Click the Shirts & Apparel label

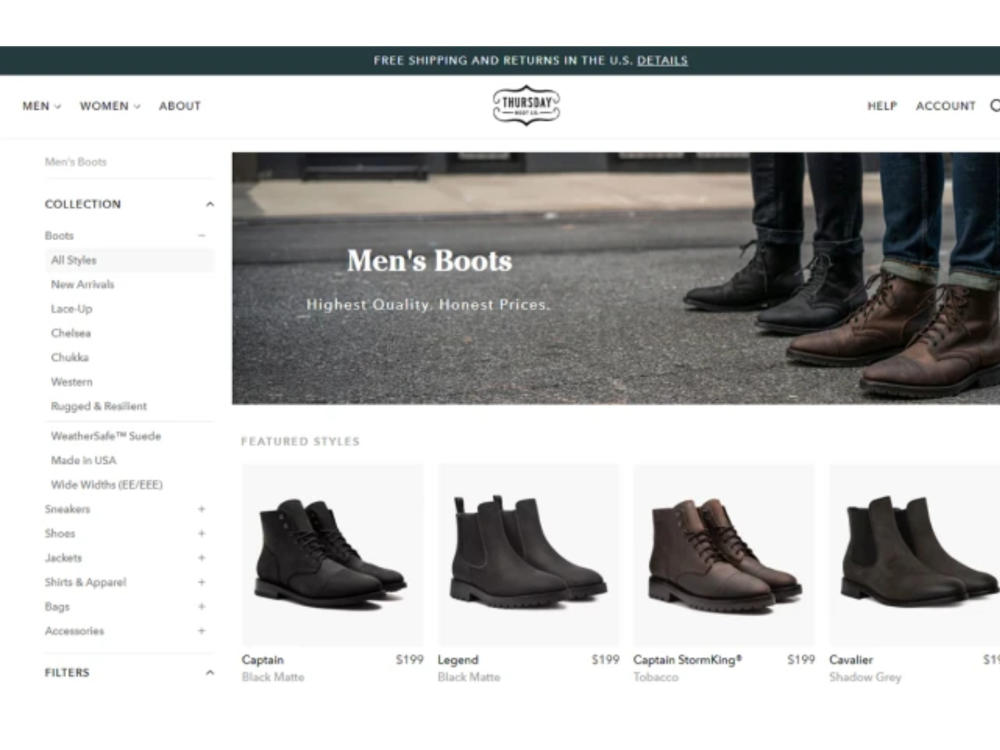pyautogui.click(x=85, y=582)
